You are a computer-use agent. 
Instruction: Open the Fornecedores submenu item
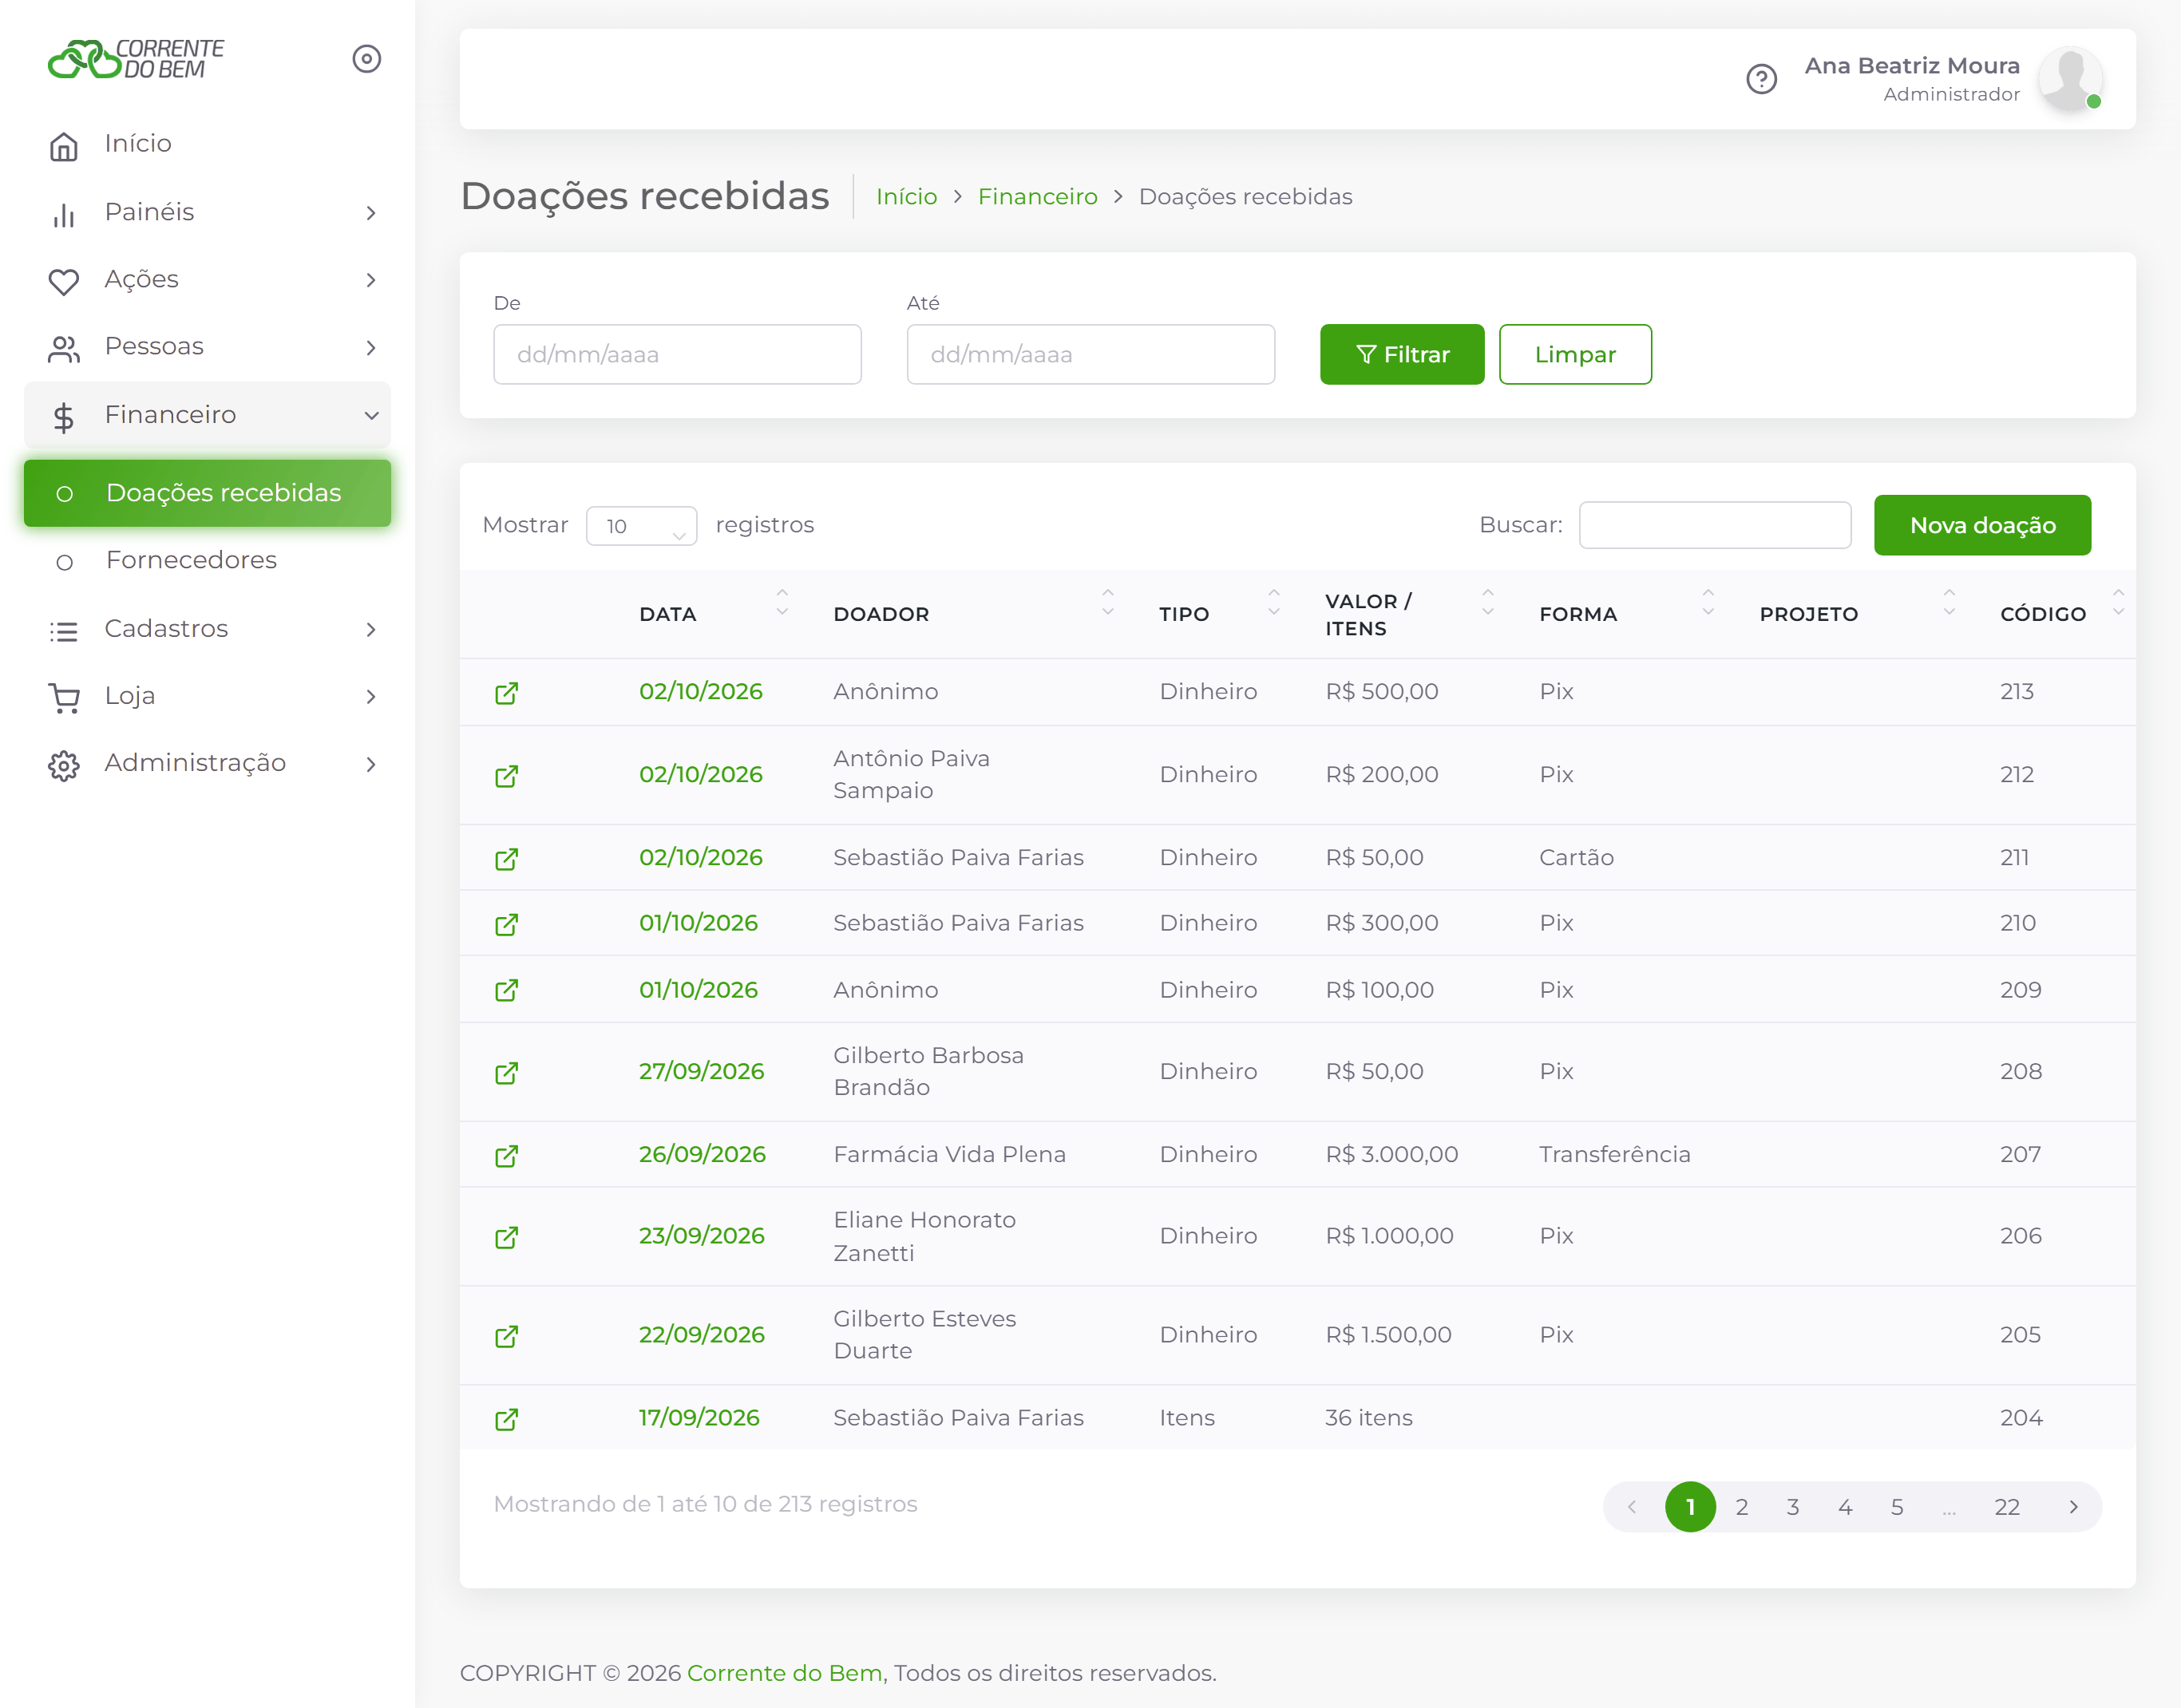pos(207,560)
